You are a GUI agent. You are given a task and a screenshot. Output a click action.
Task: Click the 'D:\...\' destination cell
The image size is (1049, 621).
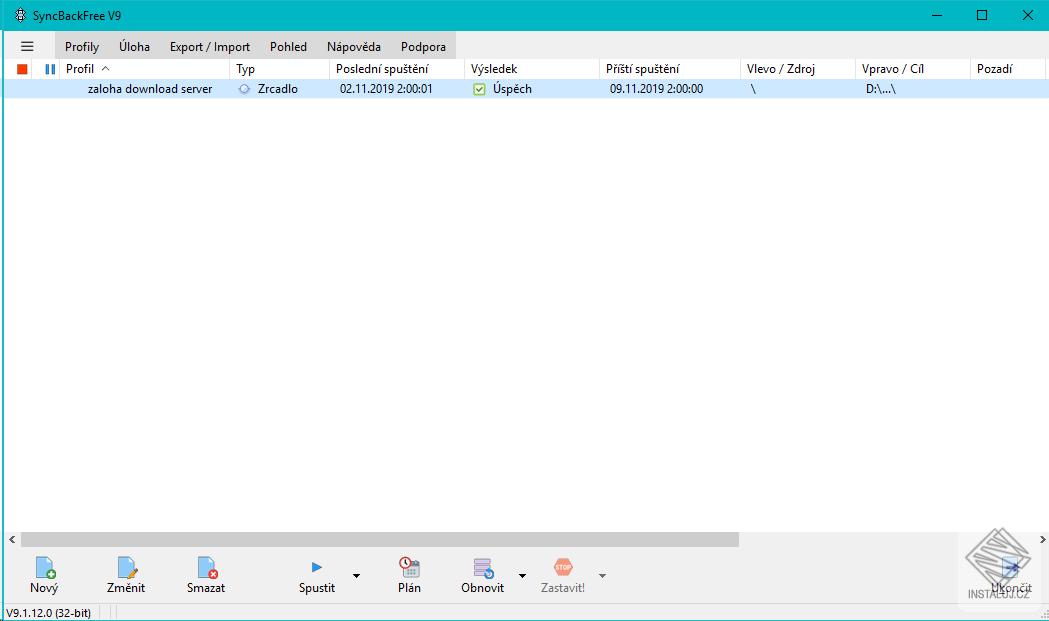(880, 89)
